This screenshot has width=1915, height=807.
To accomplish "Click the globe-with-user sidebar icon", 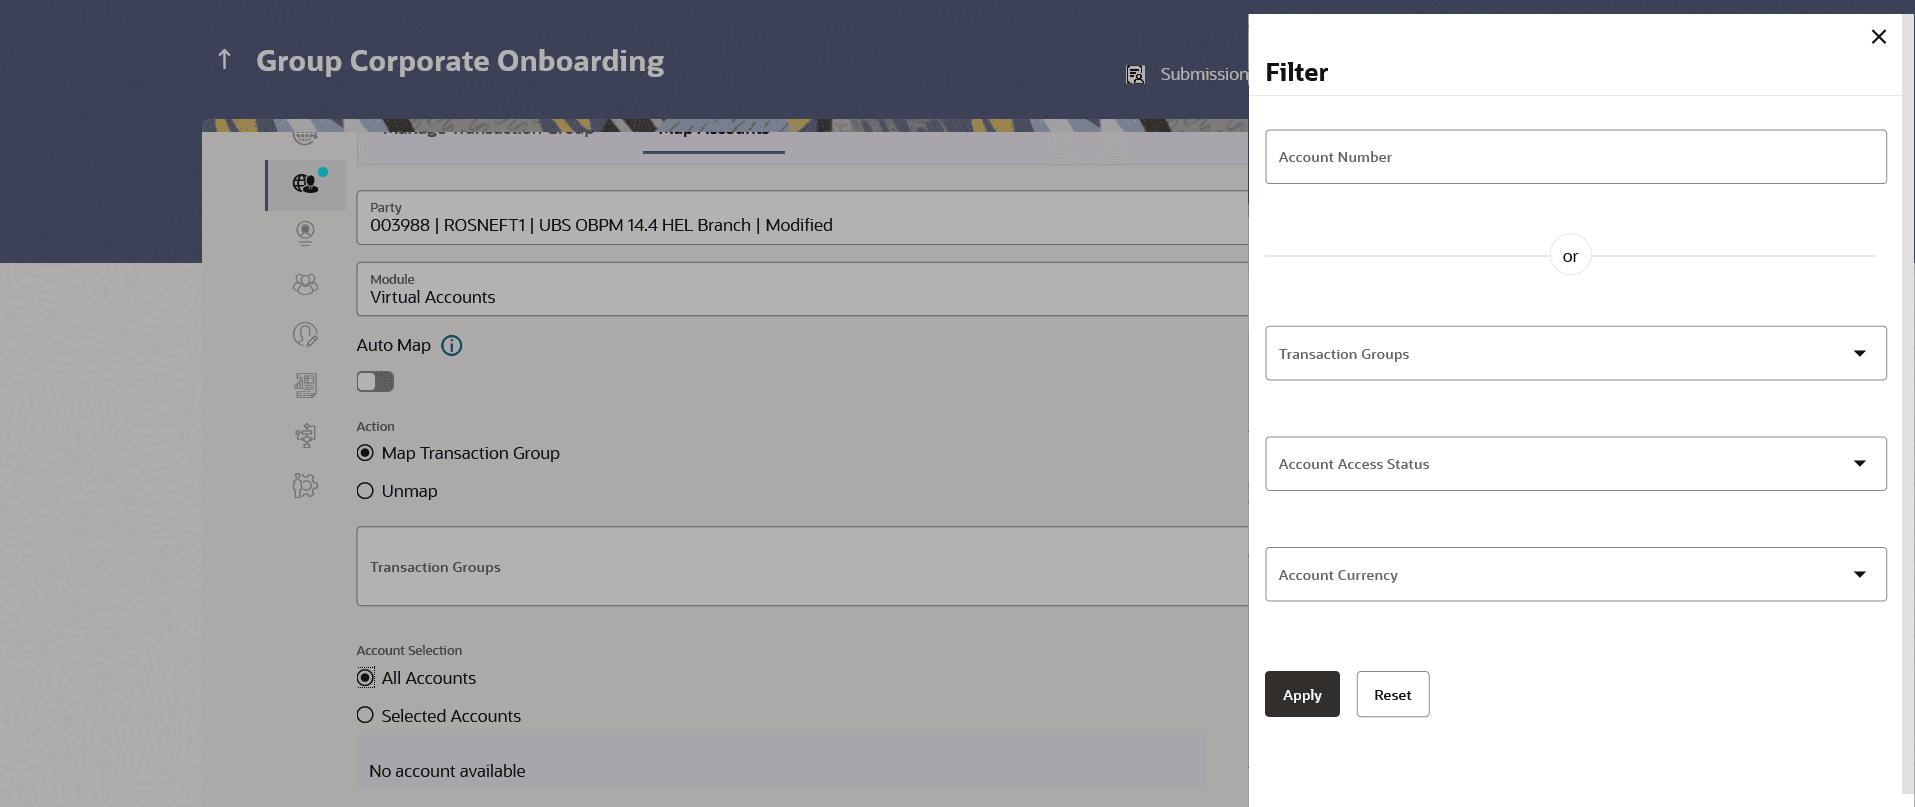I will click(305, 184).
